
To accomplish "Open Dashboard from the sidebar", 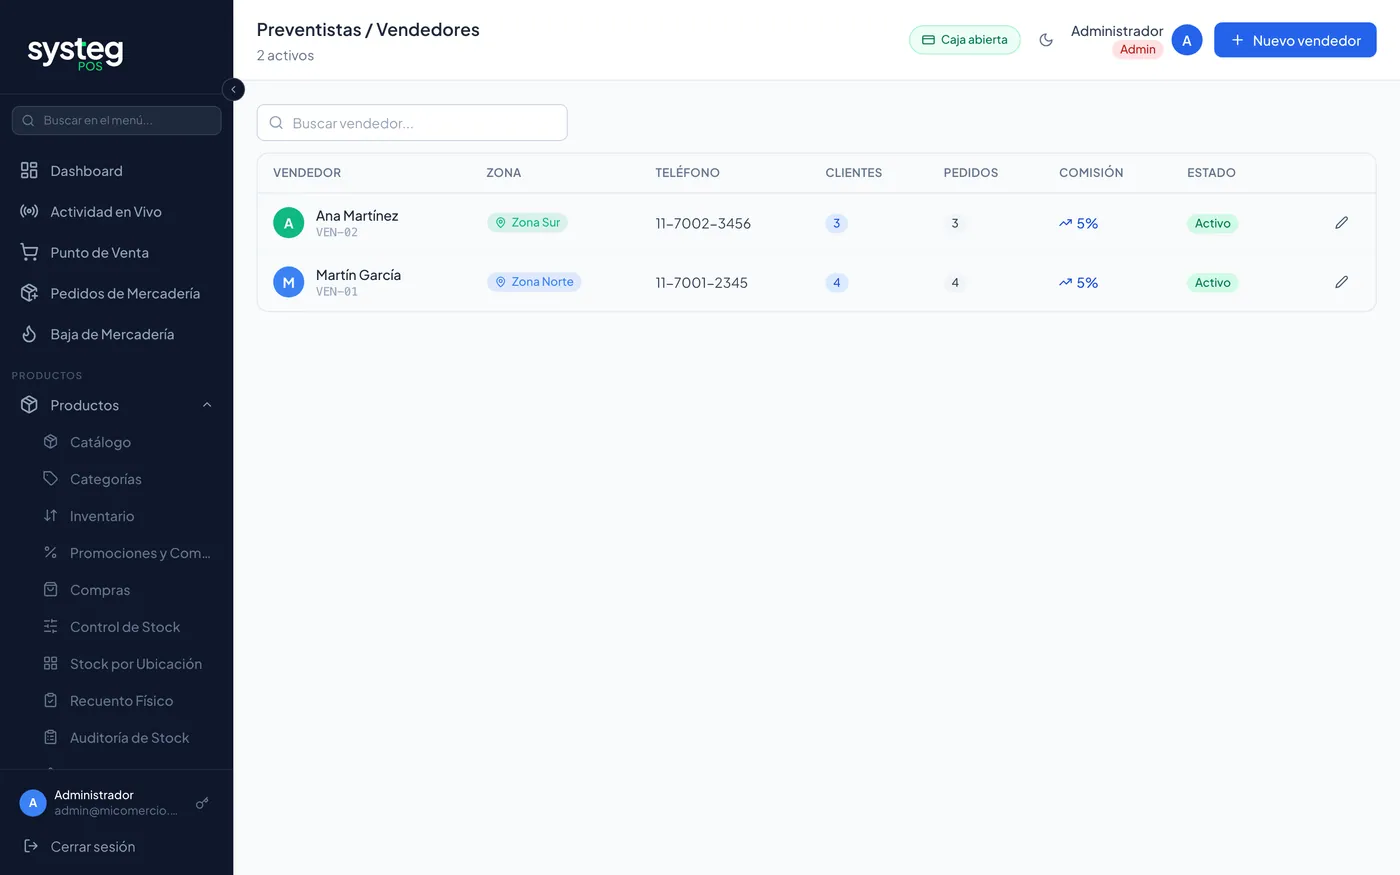I will point(116,171).
